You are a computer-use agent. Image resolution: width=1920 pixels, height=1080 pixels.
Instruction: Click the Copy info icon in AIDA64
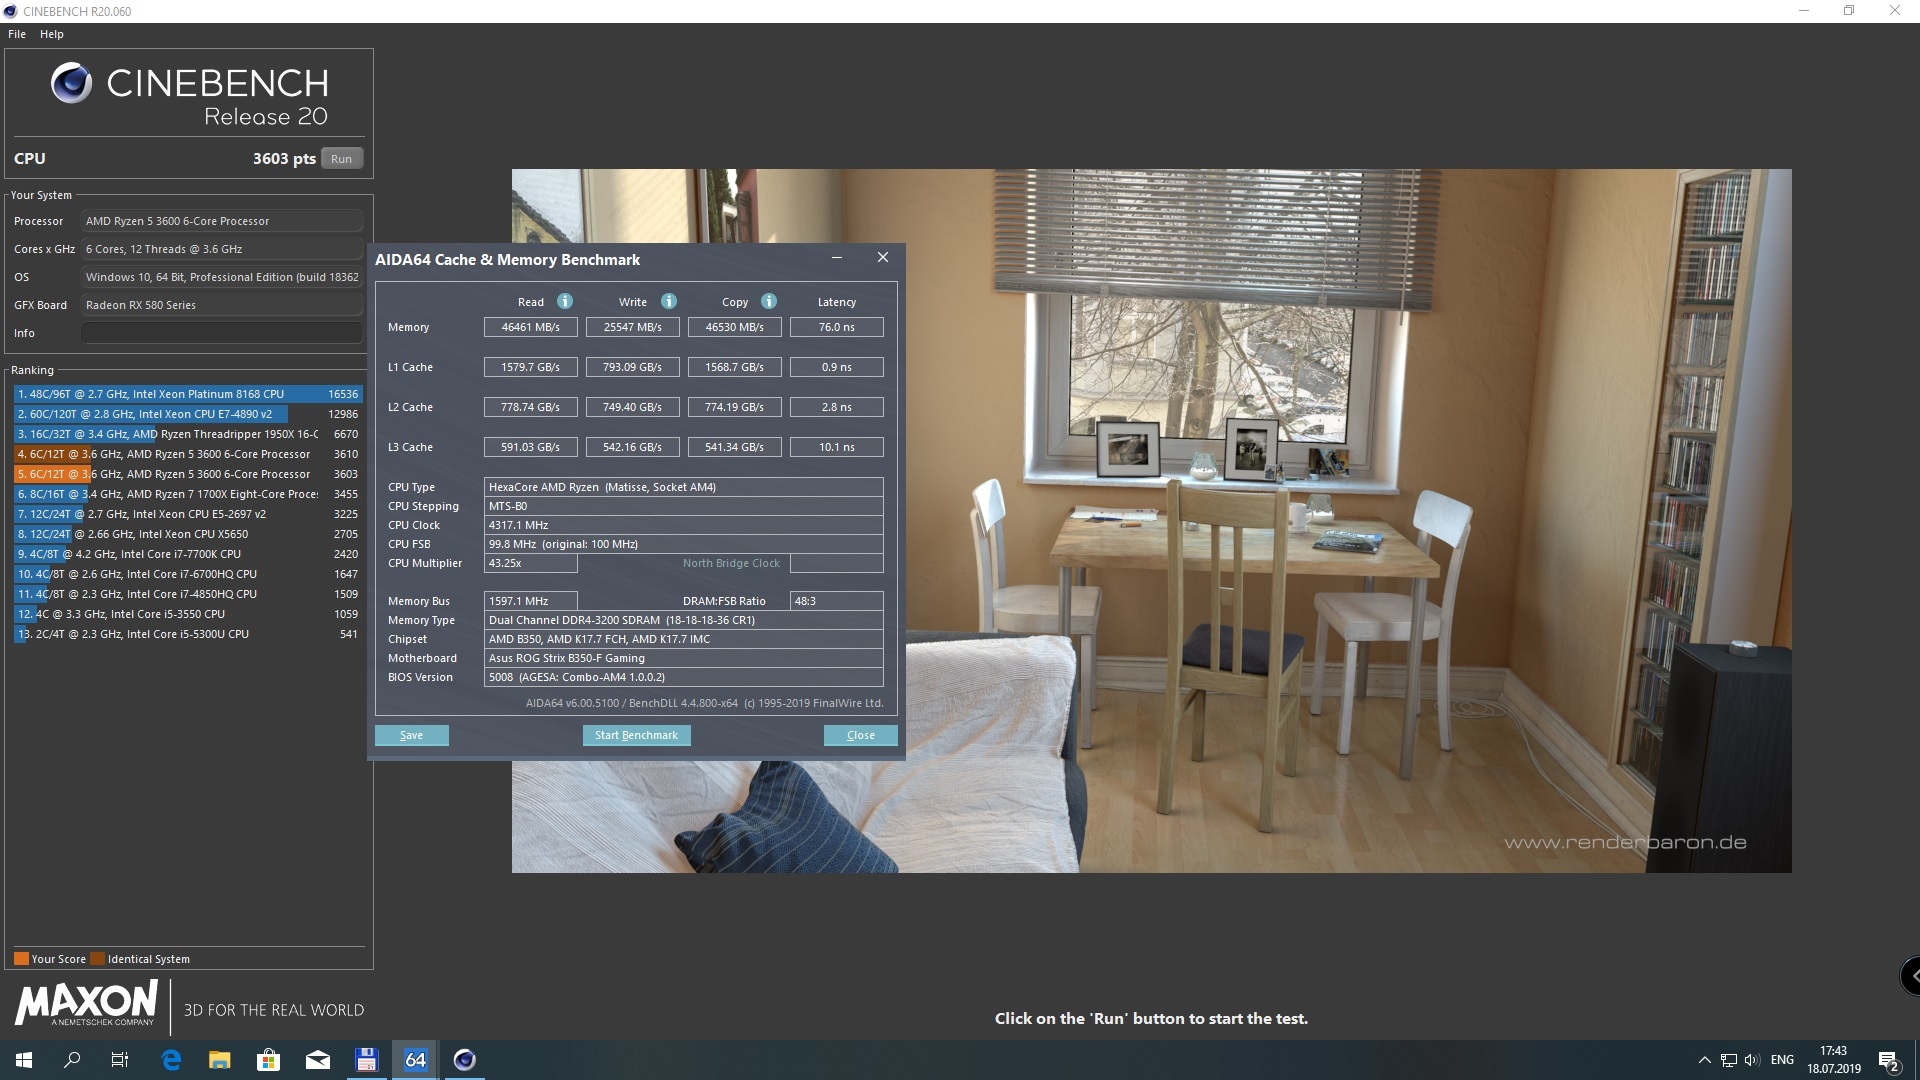pos(769,301)
